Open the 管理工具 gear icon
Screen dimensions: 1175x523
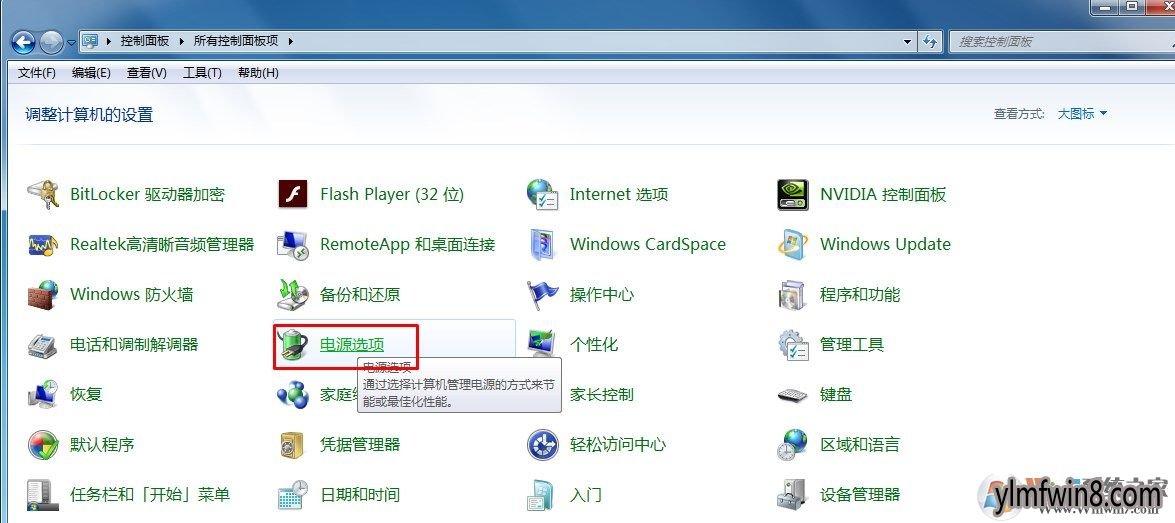point(793,345)
